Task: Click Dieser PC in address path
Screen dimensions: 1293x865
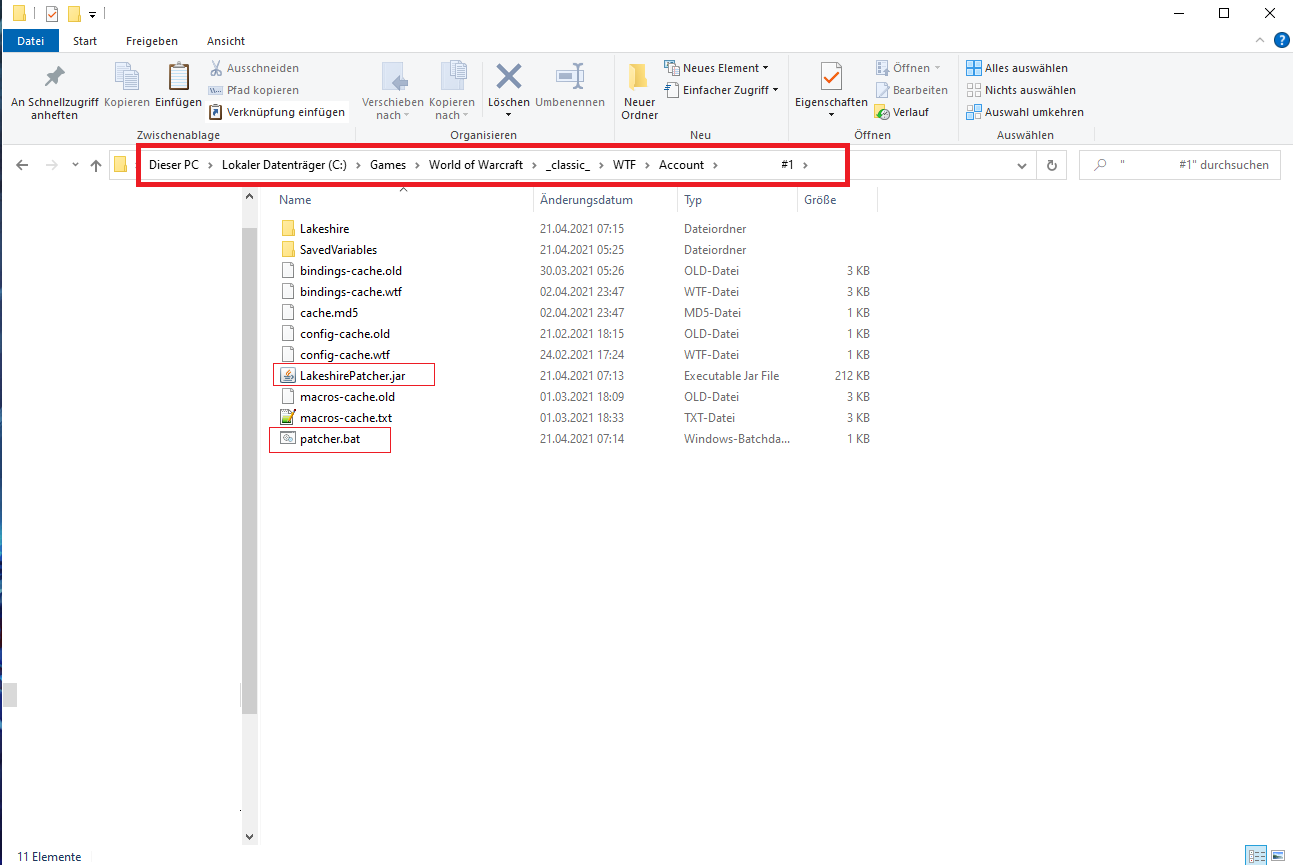Action: [x=174, y=165]
